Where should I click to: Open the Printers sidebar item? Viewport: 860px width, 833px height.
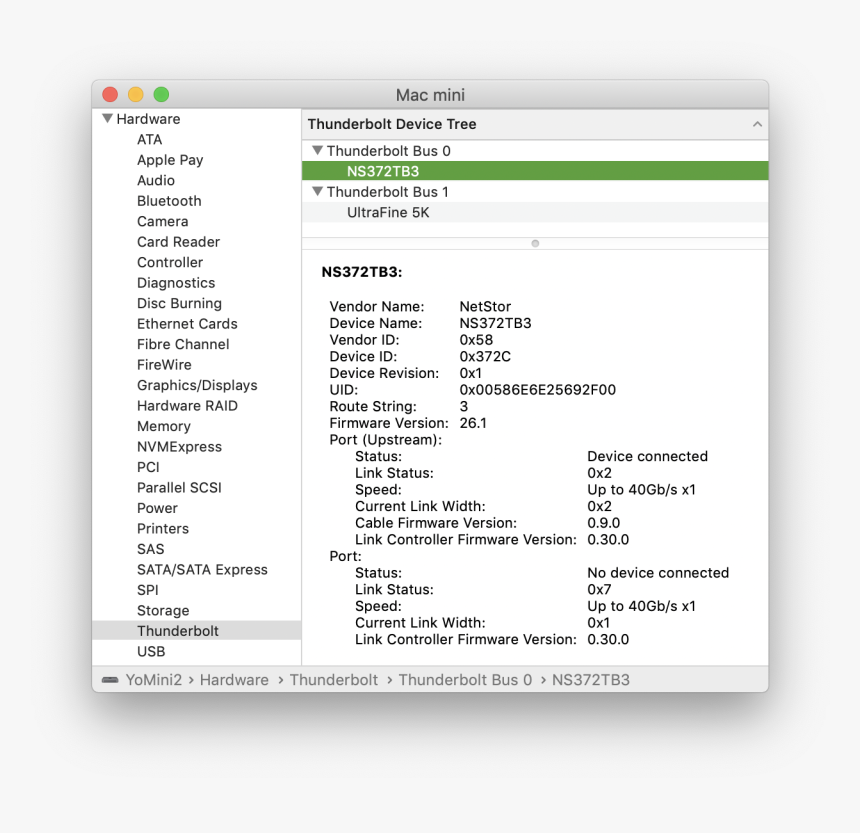[163, 529]
